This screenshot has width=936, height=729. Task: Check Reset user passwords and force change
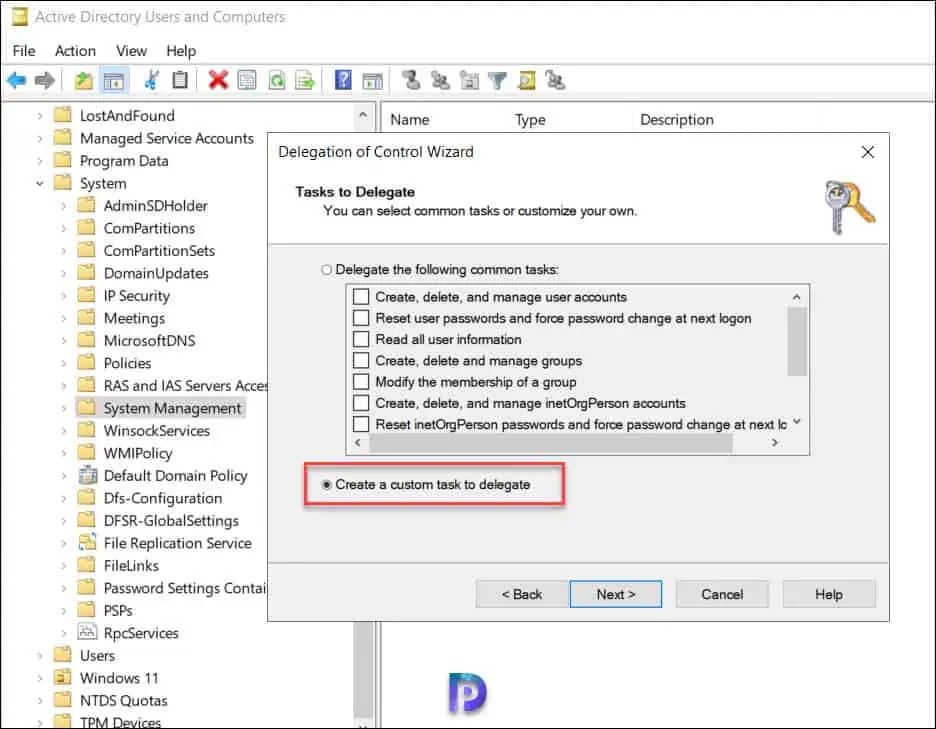(361, 318)
